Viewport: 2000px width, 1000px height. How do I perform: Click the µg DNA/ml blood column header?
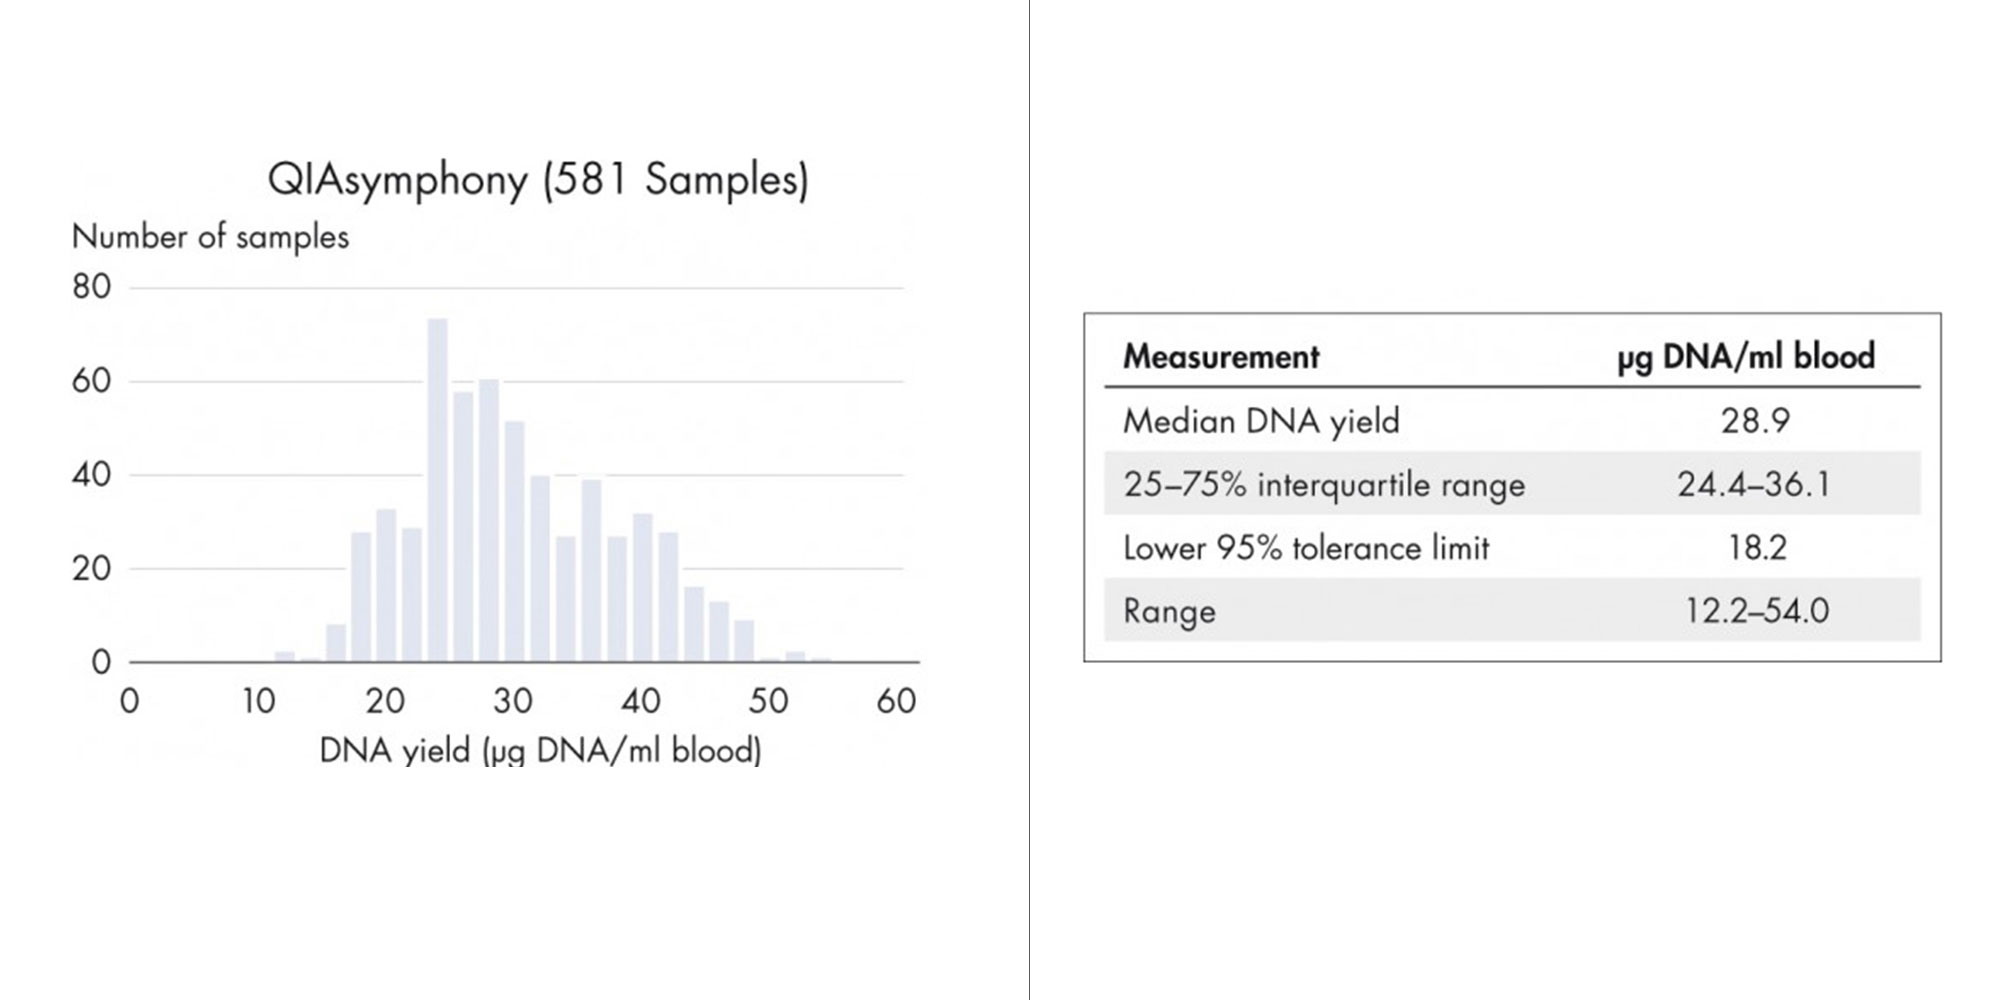[1746, 357]
